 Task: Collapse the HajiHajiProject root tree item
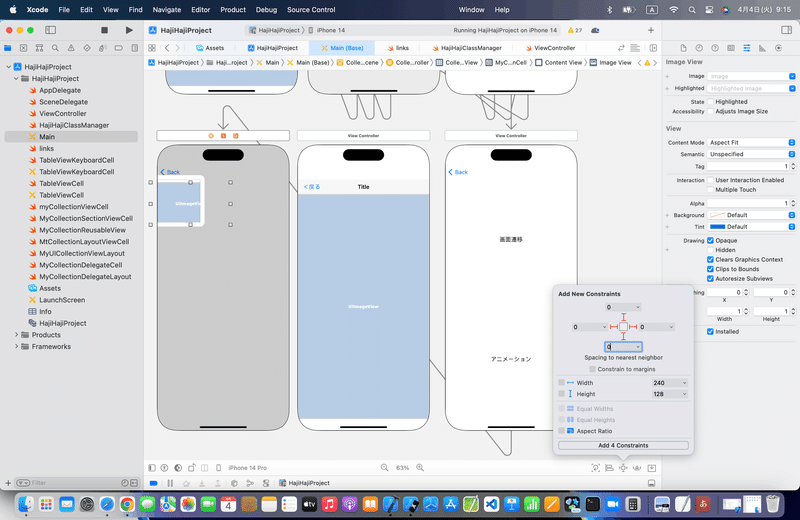click(x=9, y=67)
